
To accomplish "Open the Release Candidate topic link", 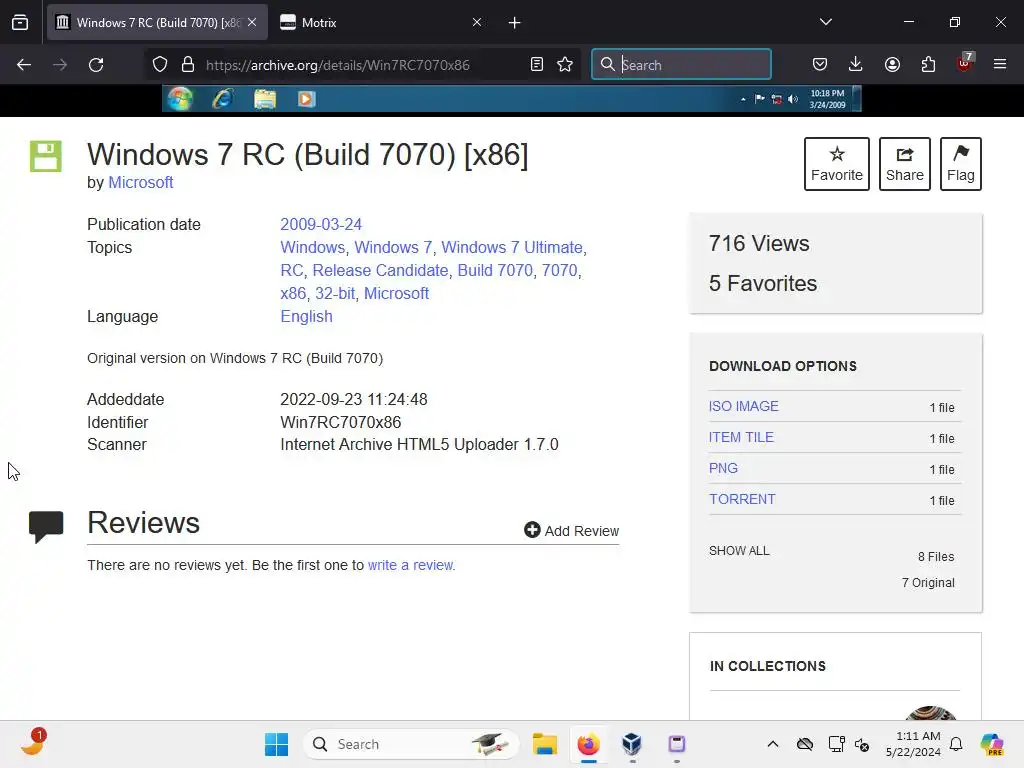I will (x=380, y=270).
